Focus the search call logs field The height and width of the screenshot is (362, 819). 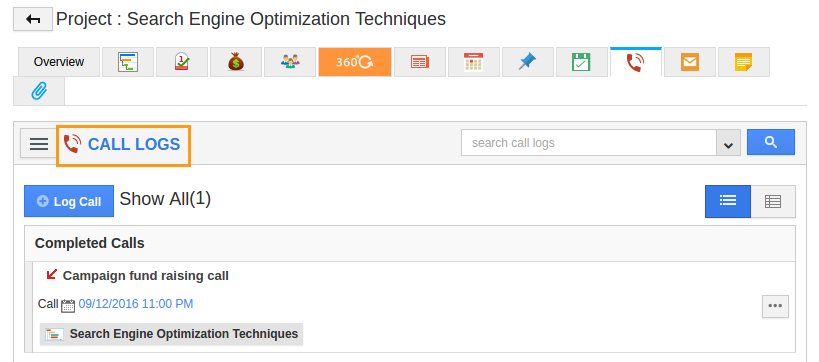(589, 143)
